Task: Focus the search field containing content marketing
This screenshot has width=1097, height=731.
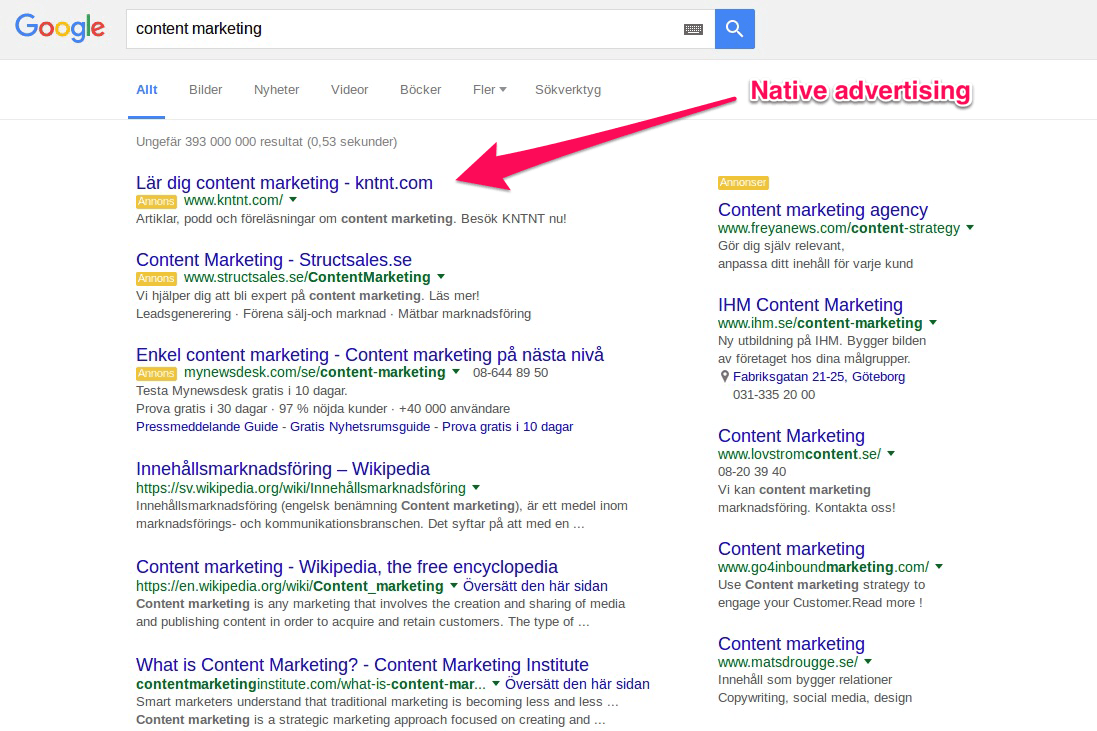Action: [420, 29]
